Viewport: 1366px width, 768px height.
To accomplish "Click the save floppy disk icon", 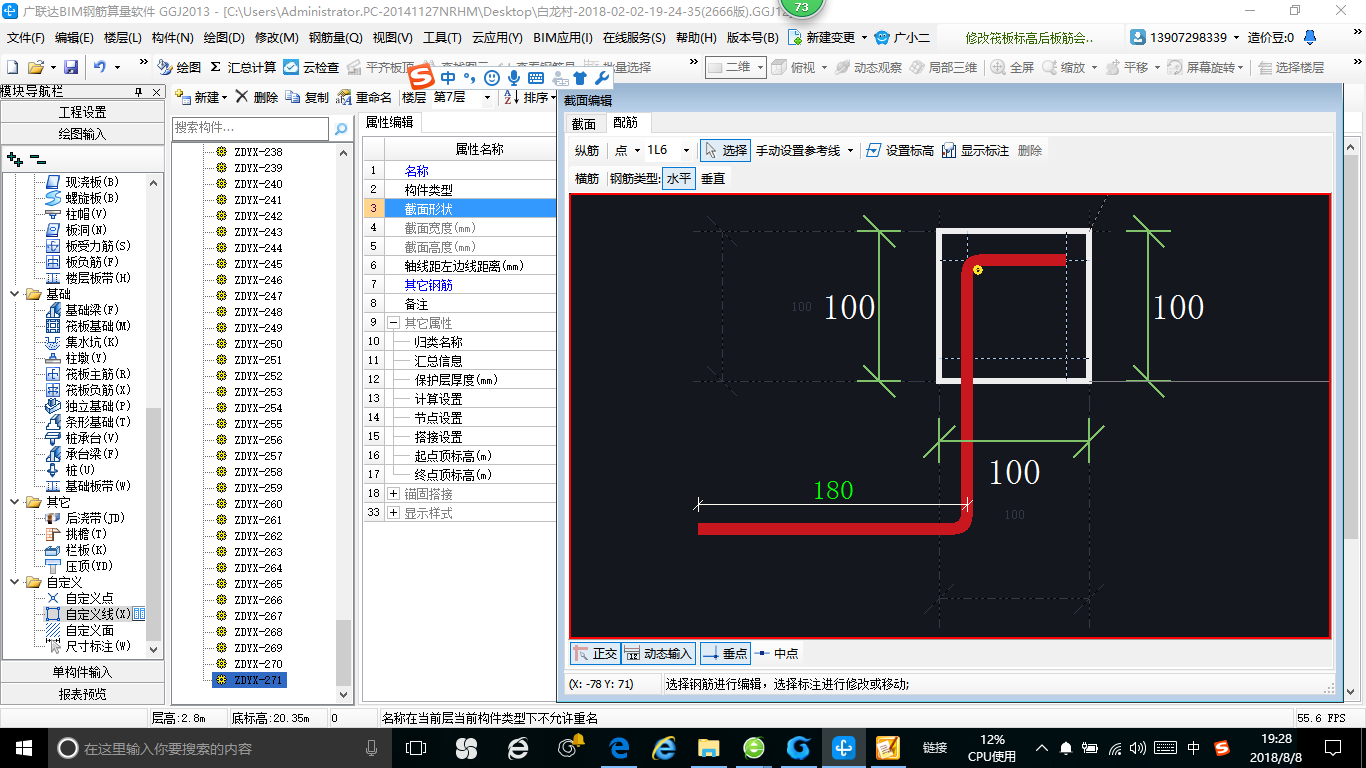I will 71,67.
